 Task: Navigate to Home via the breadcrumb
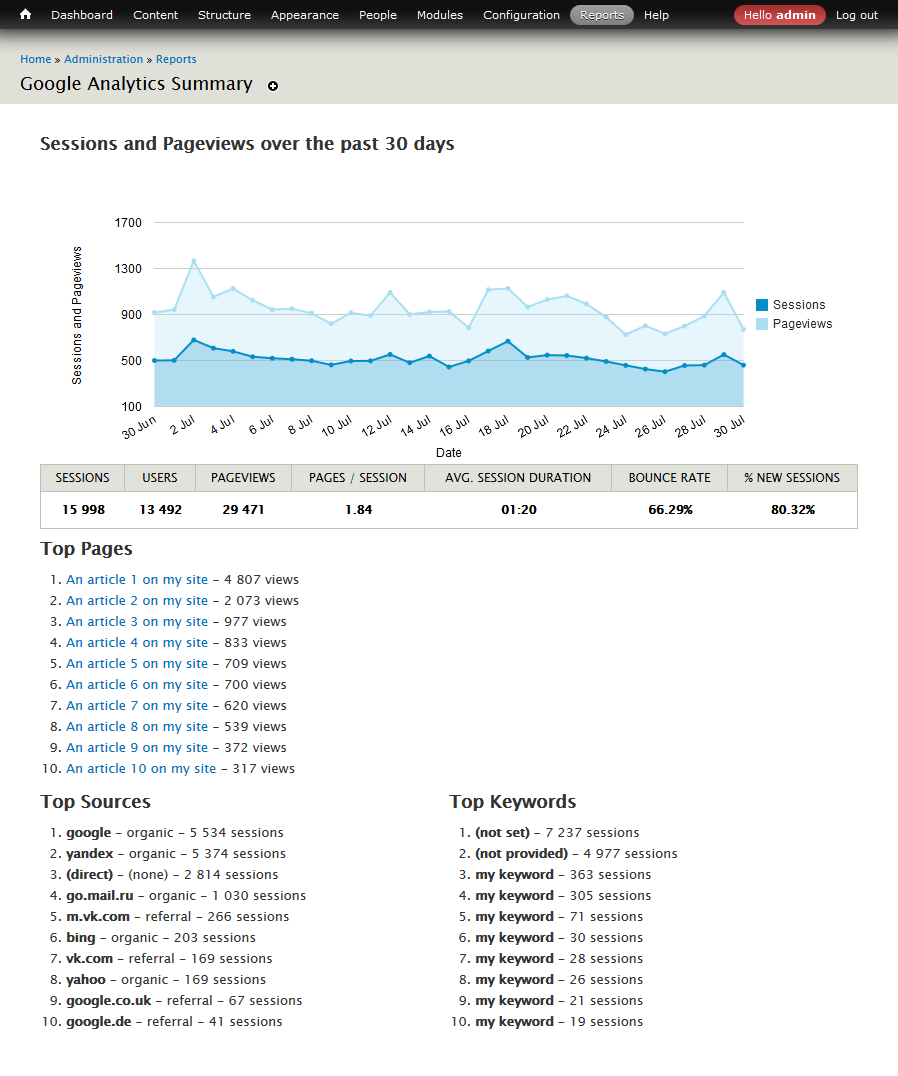click(35, 59)
